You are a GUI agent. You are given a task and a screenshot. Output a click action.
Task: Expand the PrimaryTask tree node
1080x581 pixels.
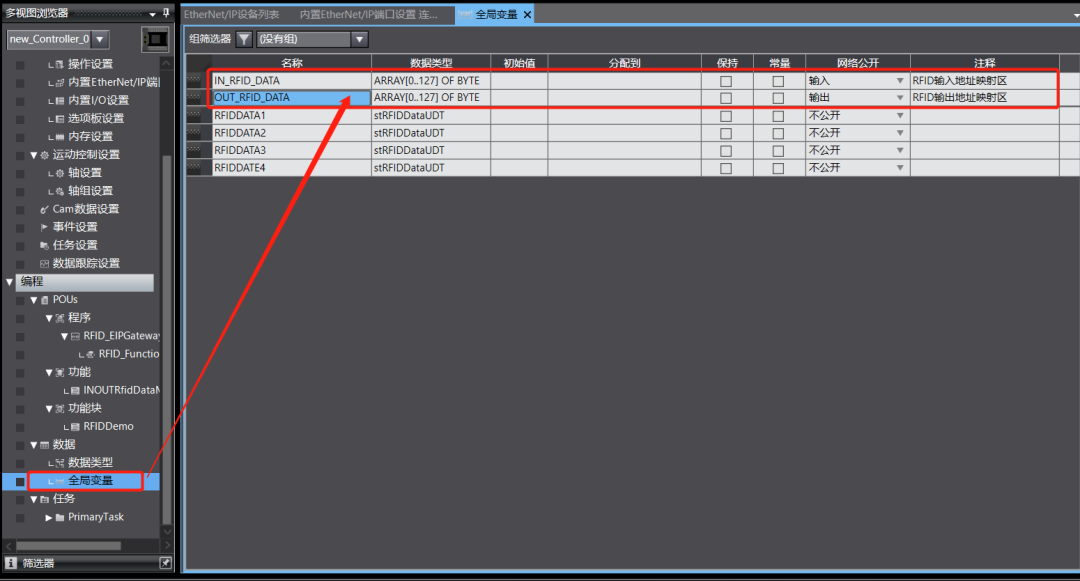point(49,517)
